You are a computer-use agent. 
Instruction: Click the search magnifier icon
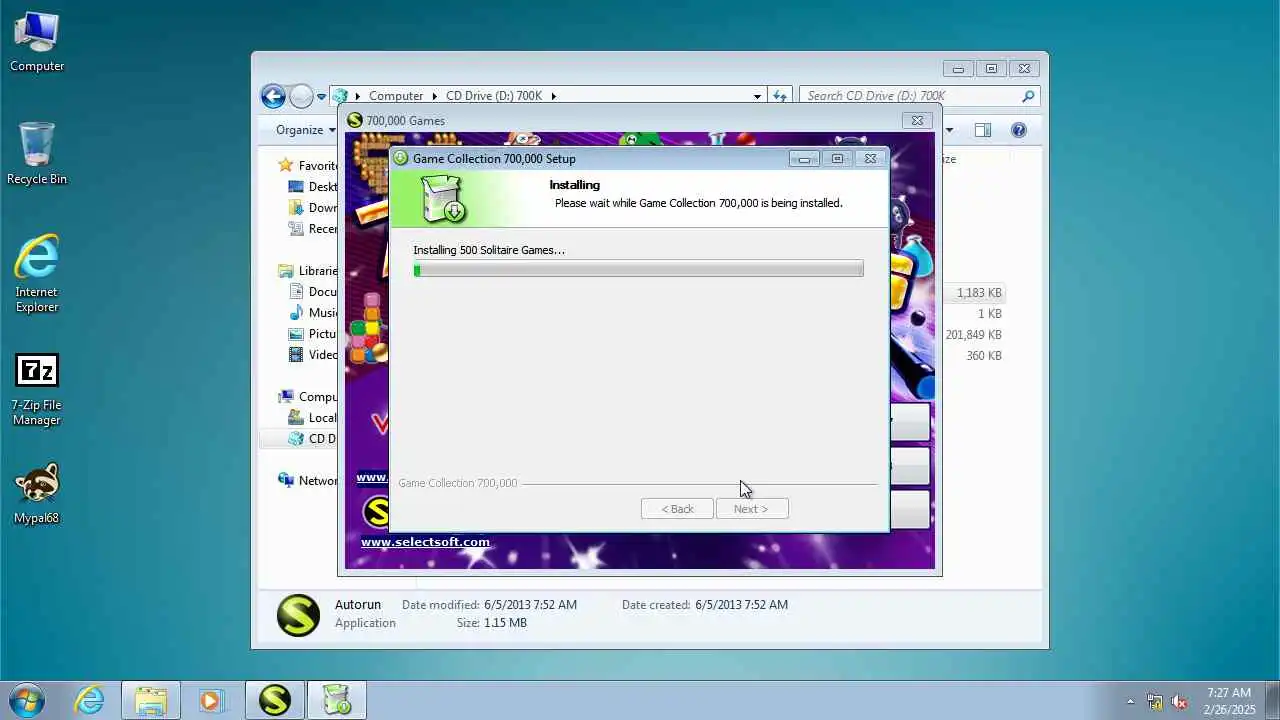click(1028, 96)
